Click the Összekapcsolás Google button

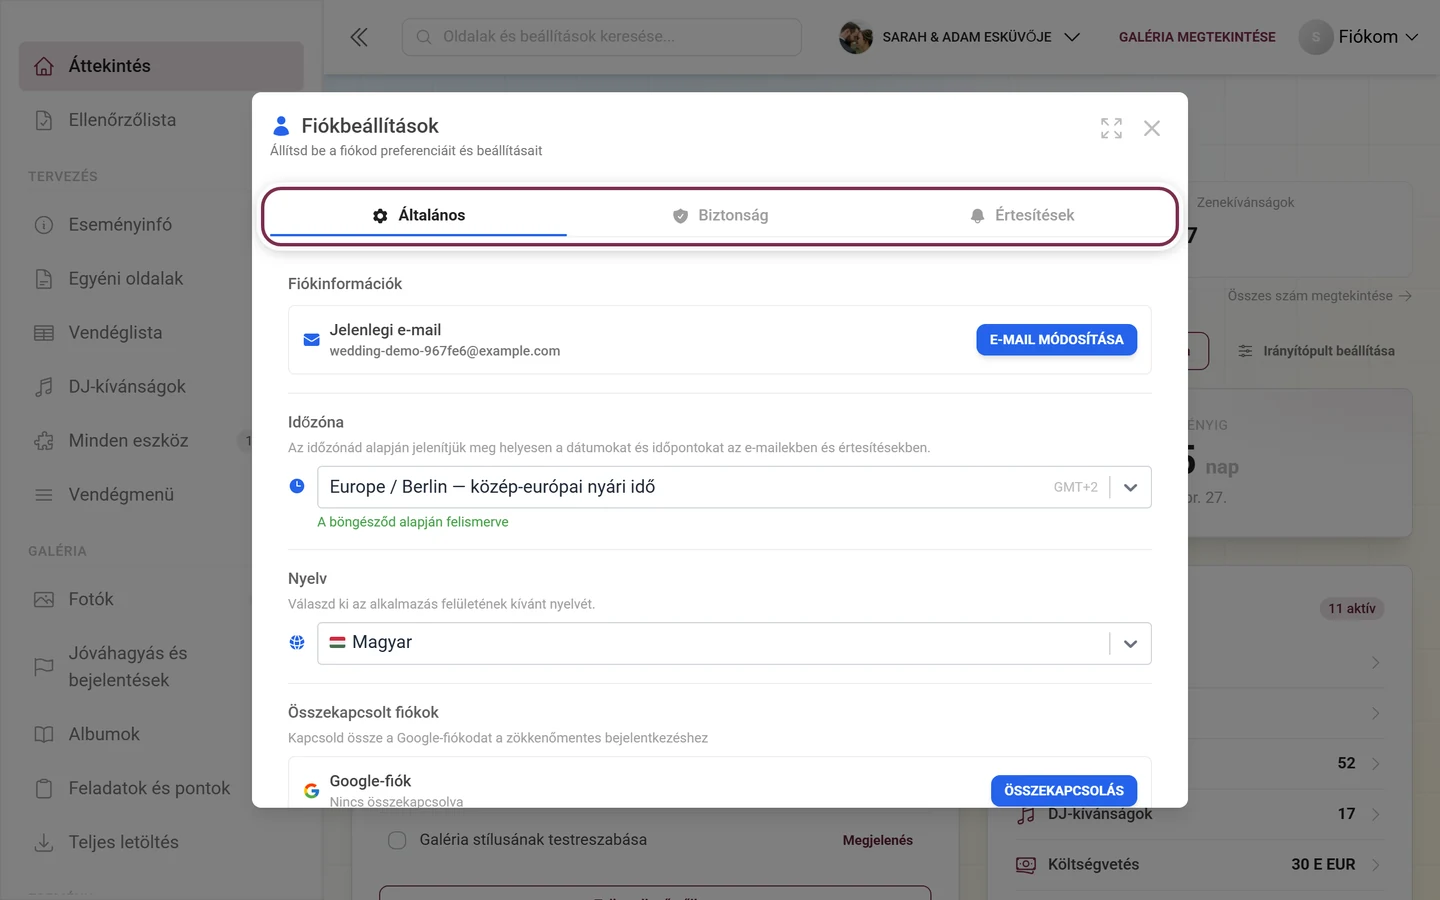point(1064,790)
